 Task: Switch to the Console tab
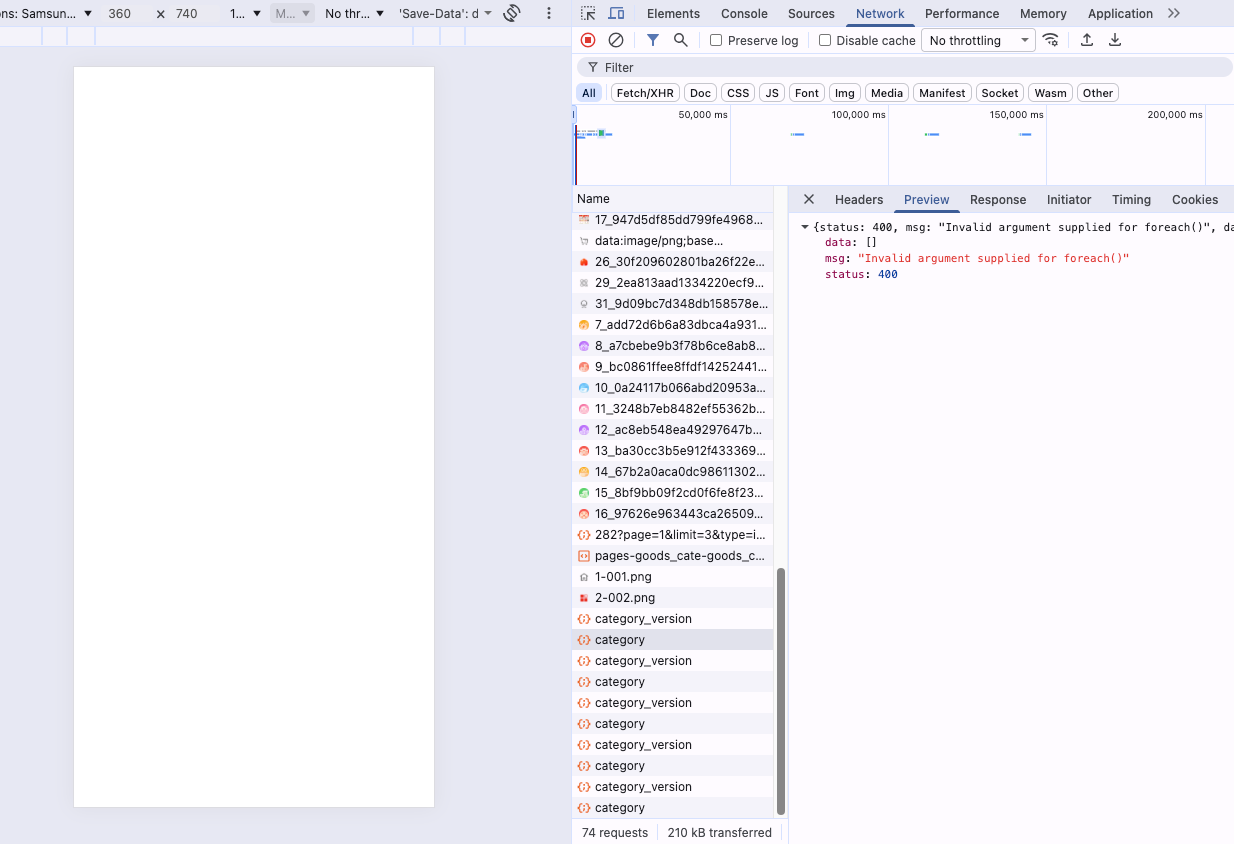(x=744, y=14)
